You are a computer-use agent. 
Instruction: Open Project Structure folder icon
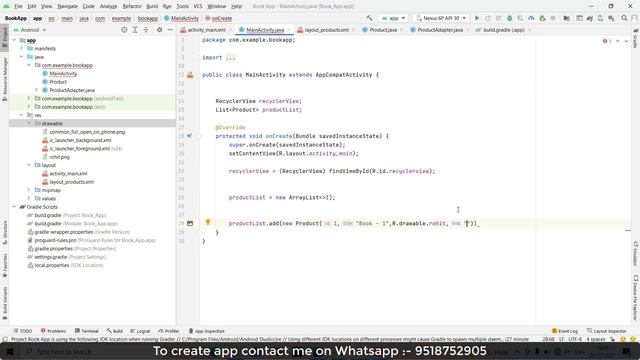[567, 18]
